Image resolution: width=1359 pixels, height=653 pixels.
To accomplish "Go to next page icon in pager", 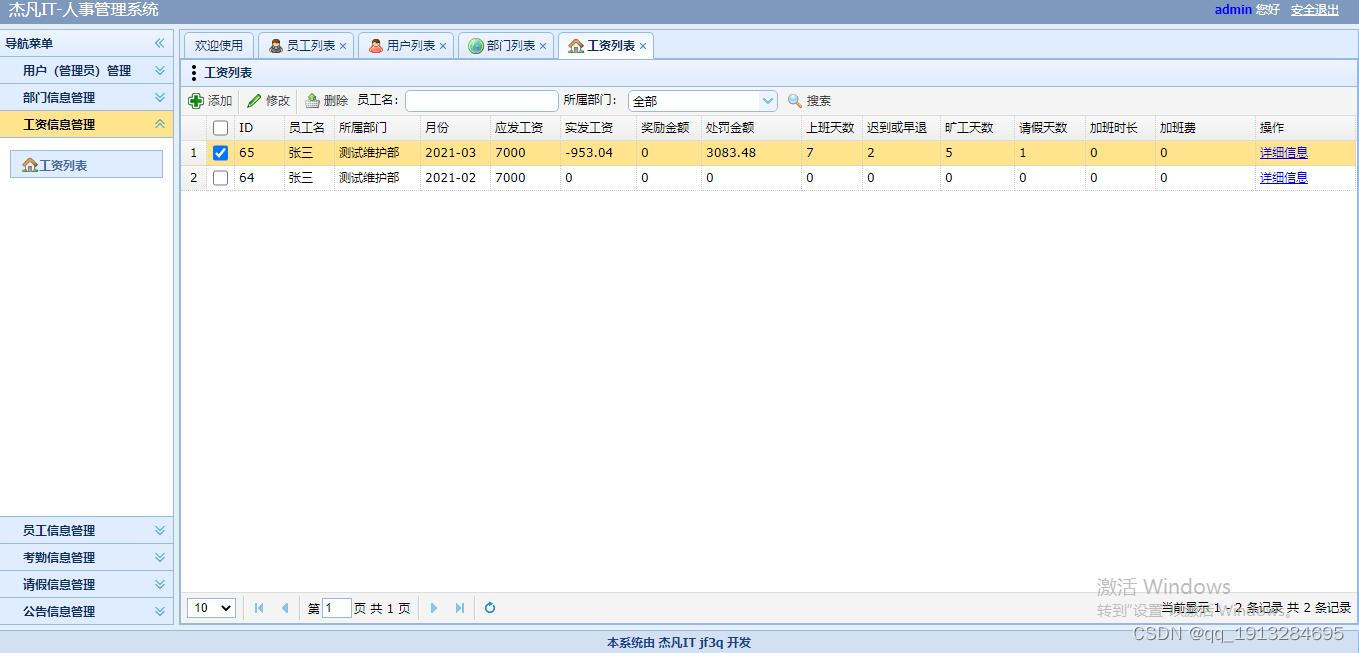I will pyautogui.click(x=433, y=608).
